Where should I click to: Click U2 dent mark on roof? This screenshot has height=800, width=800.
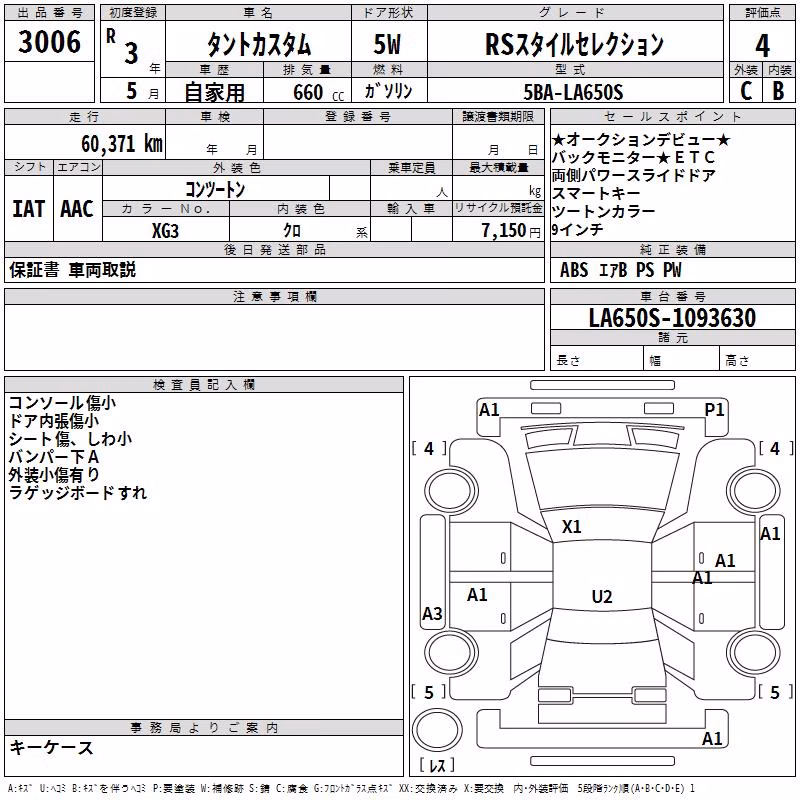[x=602, y=596]
